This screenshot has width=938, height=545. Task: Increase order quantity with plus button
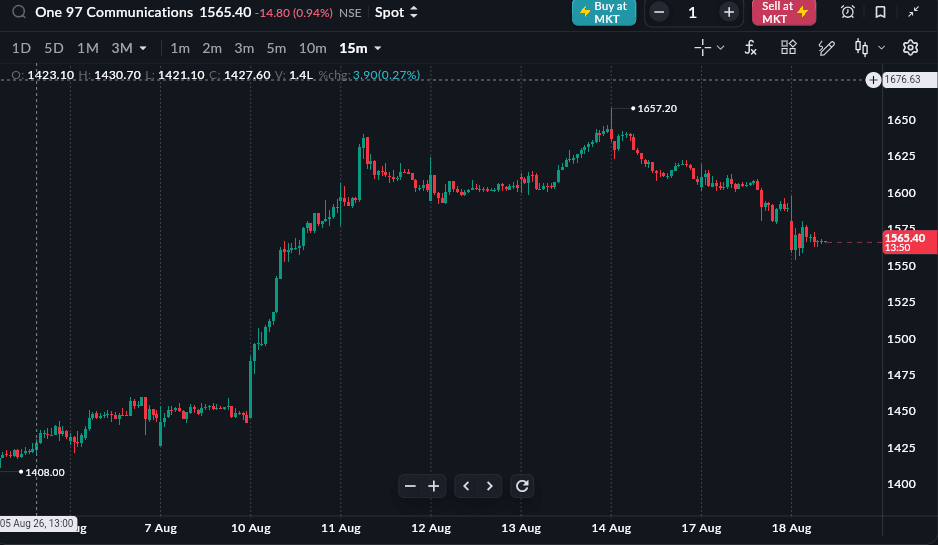click(x=729, y=13)
